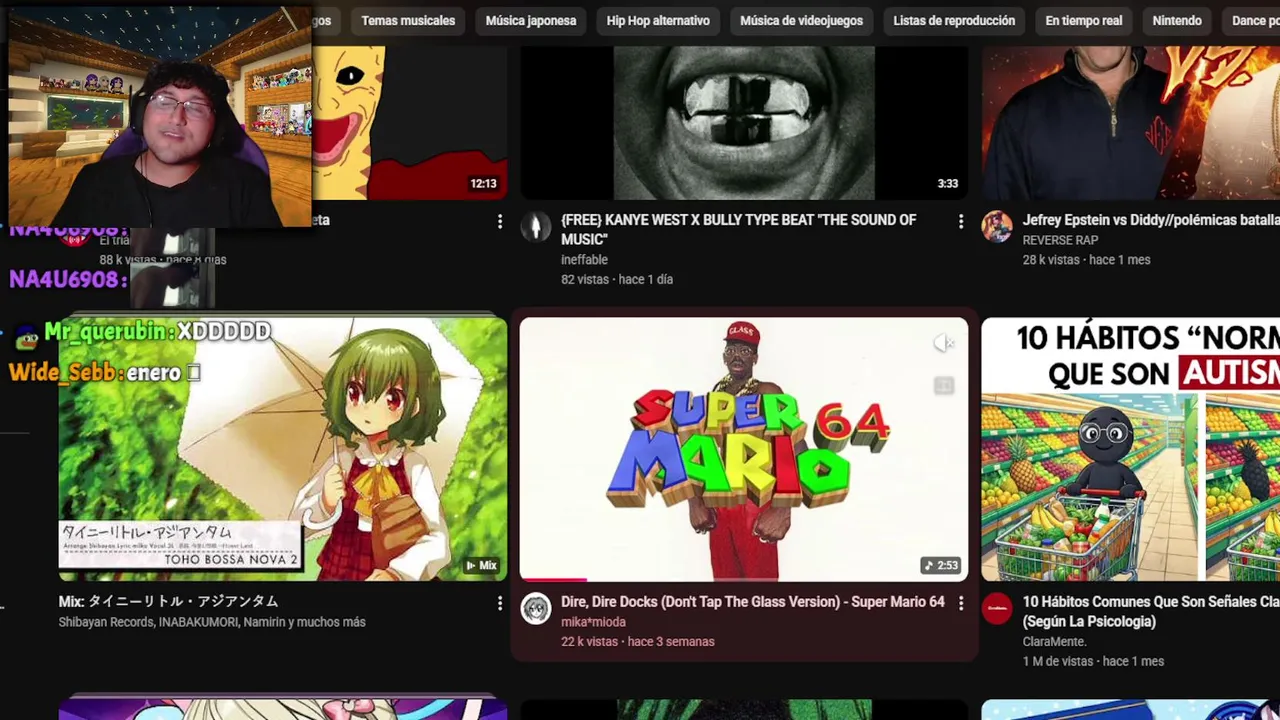Go to ineffable channel name link
This screenshot has width=1280, height=720.
point(584,260)
